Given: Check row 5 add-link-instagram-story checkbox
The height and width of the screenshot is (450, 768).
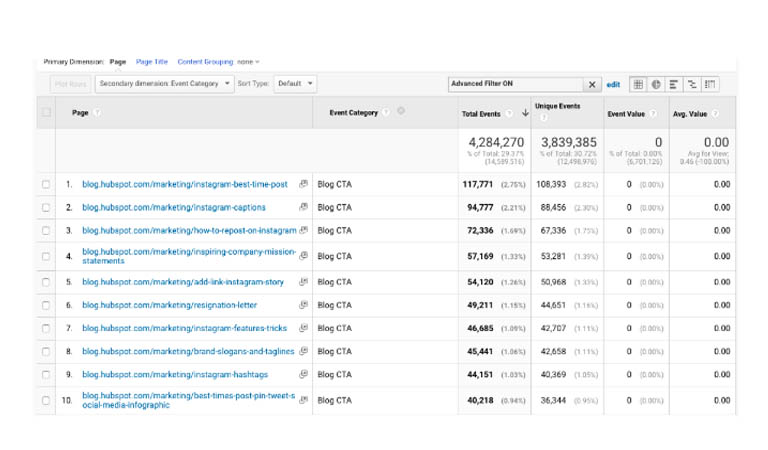Looking at the screenshot, I should (x=46, y=282).
